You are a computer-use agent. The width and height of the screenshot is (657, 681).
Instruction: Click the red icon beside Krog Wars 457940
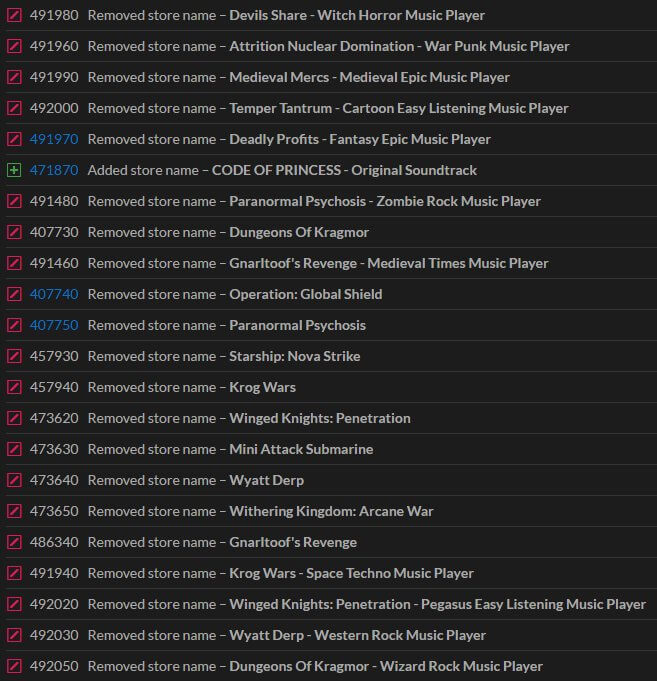pos(14,388)
